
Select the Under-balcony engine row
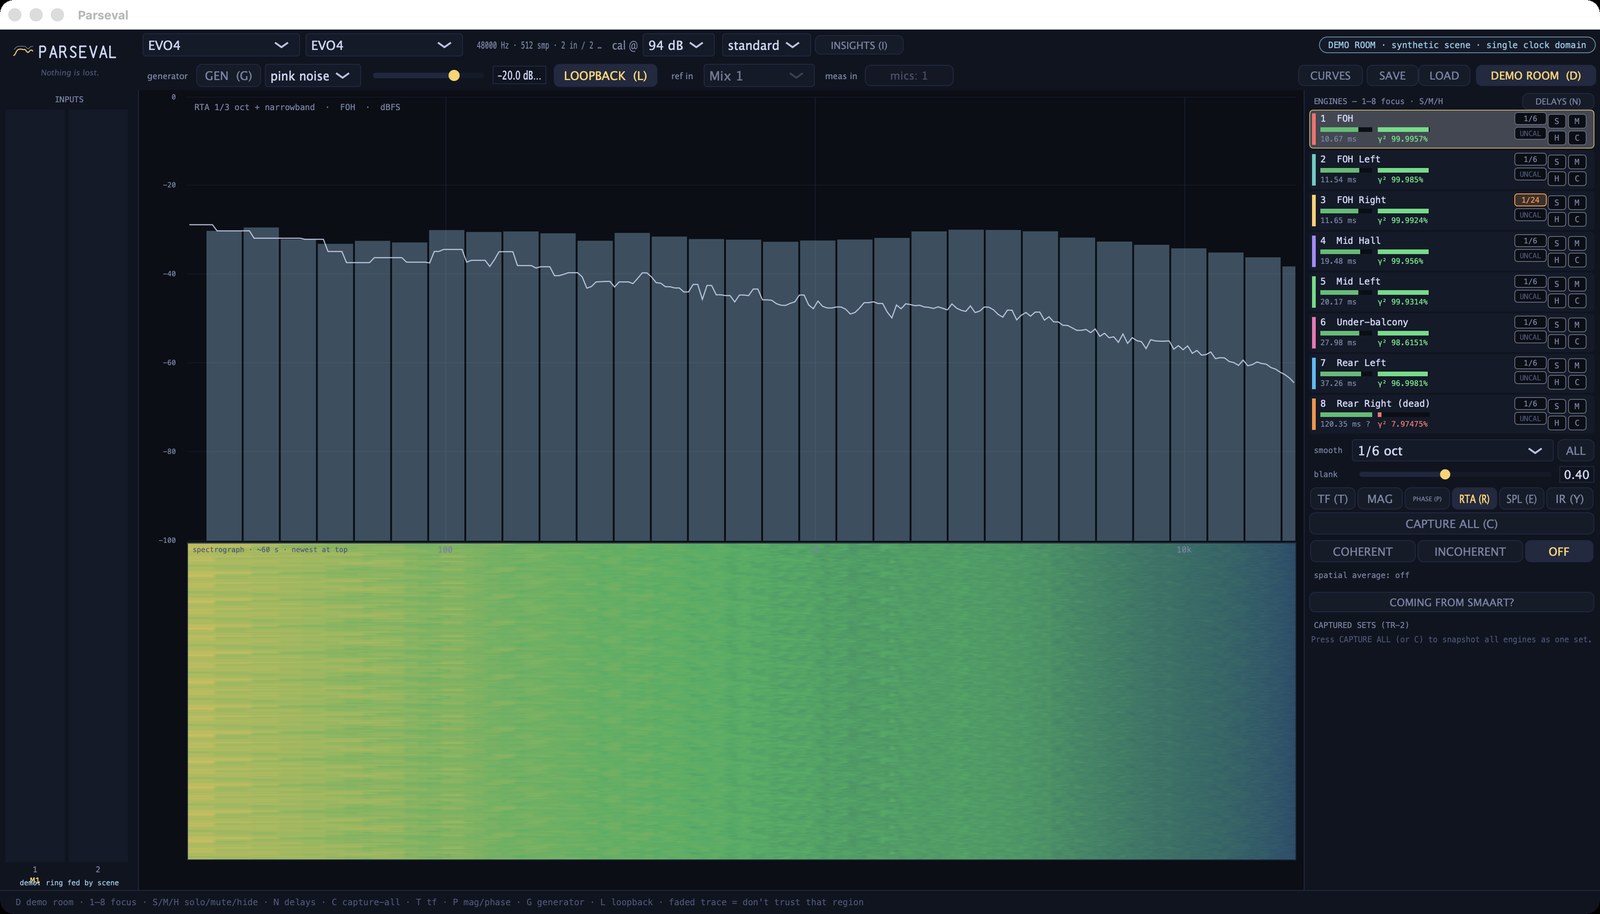tap(1451, 332)
